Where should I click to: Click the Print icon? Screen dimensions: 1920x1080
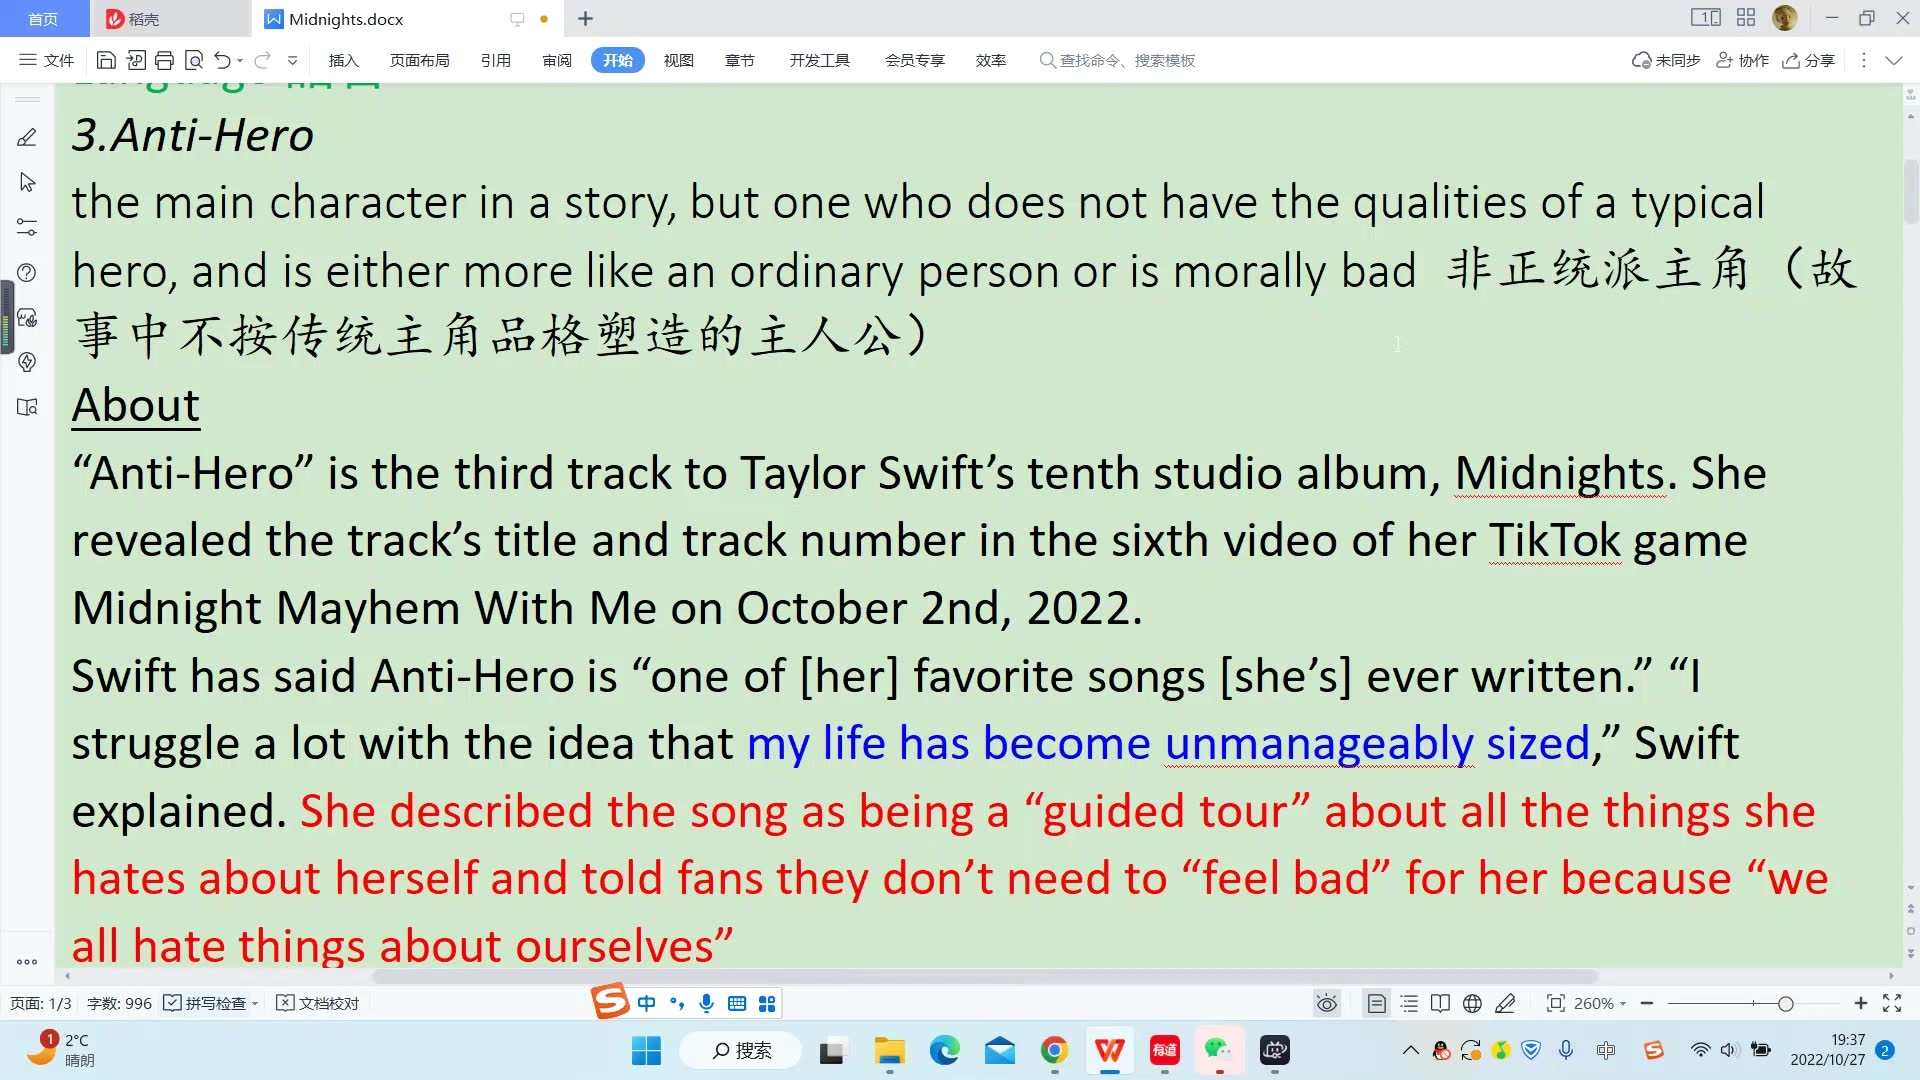pos(165,60)
